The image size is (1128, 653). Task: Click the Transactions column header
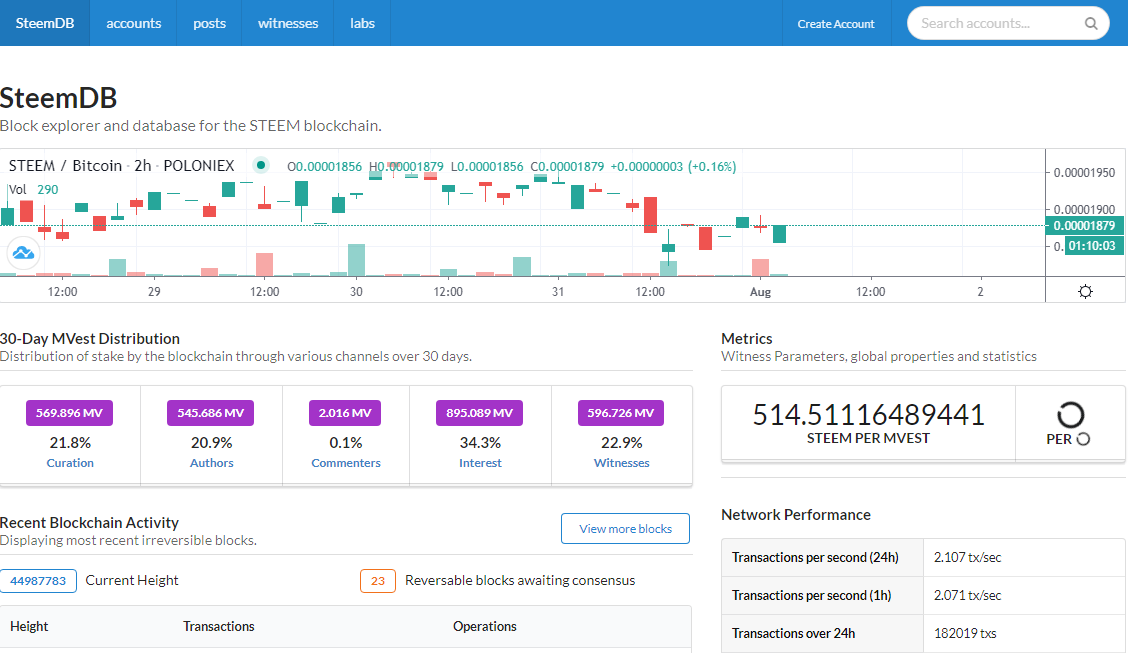219,626
